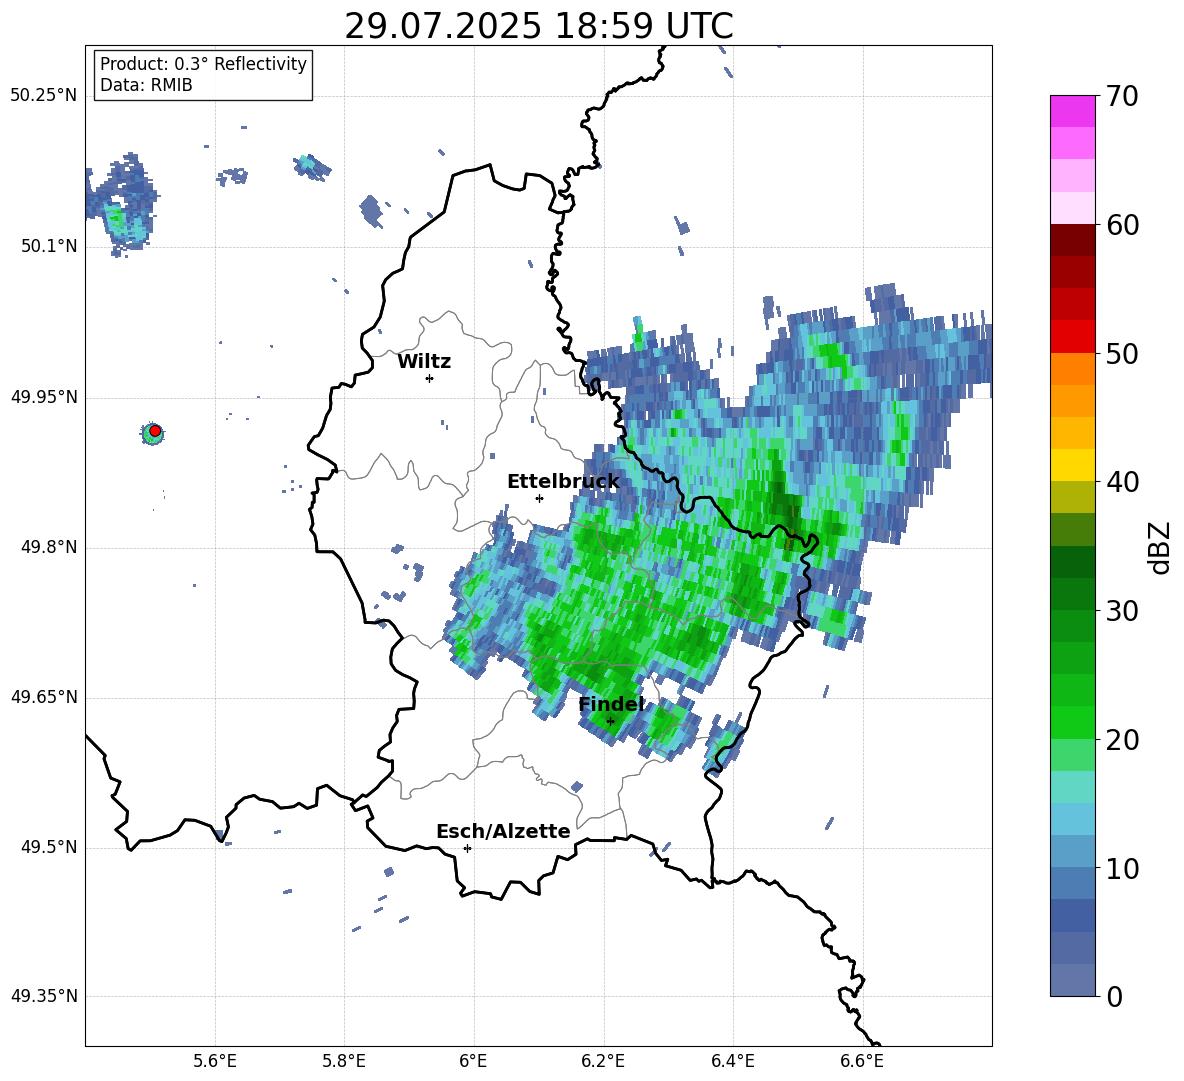
Task: Click the 49.5°N latitude label
Action: [x=48, y=847]
